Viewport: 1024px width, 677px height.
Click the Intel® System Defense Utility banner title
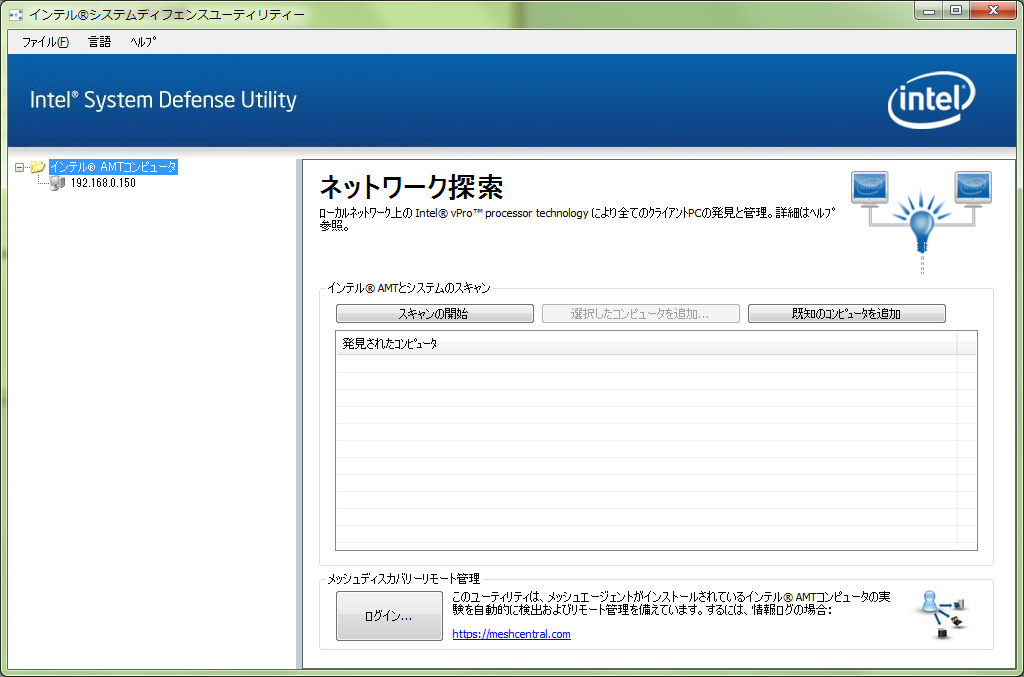[x=163, y=100]
